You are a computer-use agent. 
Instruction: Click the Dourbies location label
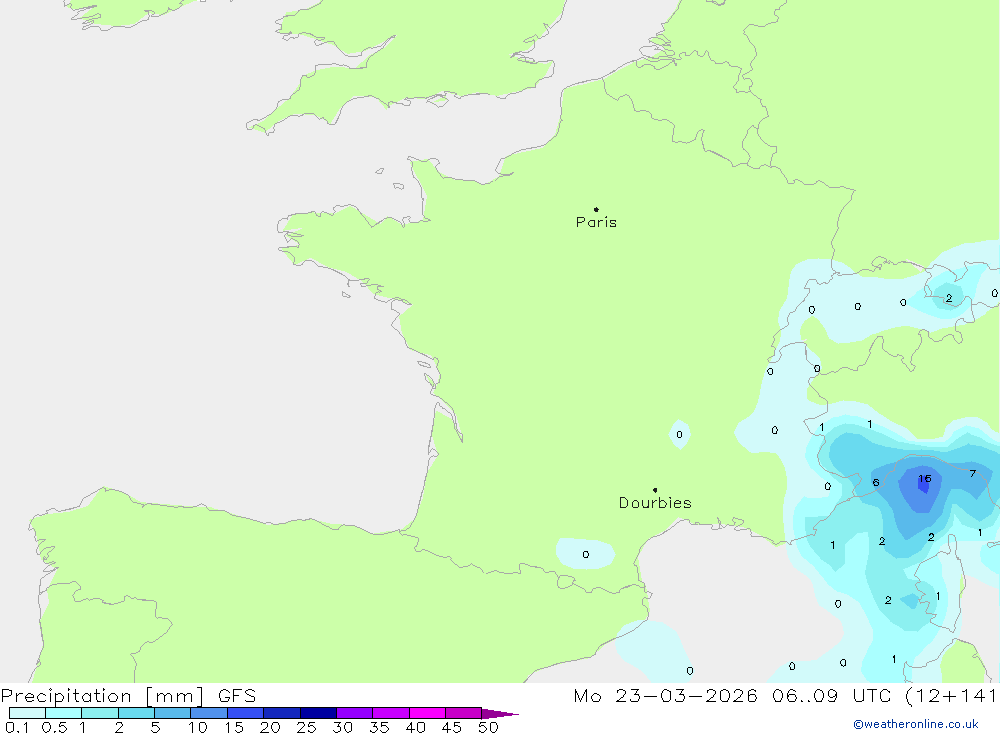click(x=655, y=503)
